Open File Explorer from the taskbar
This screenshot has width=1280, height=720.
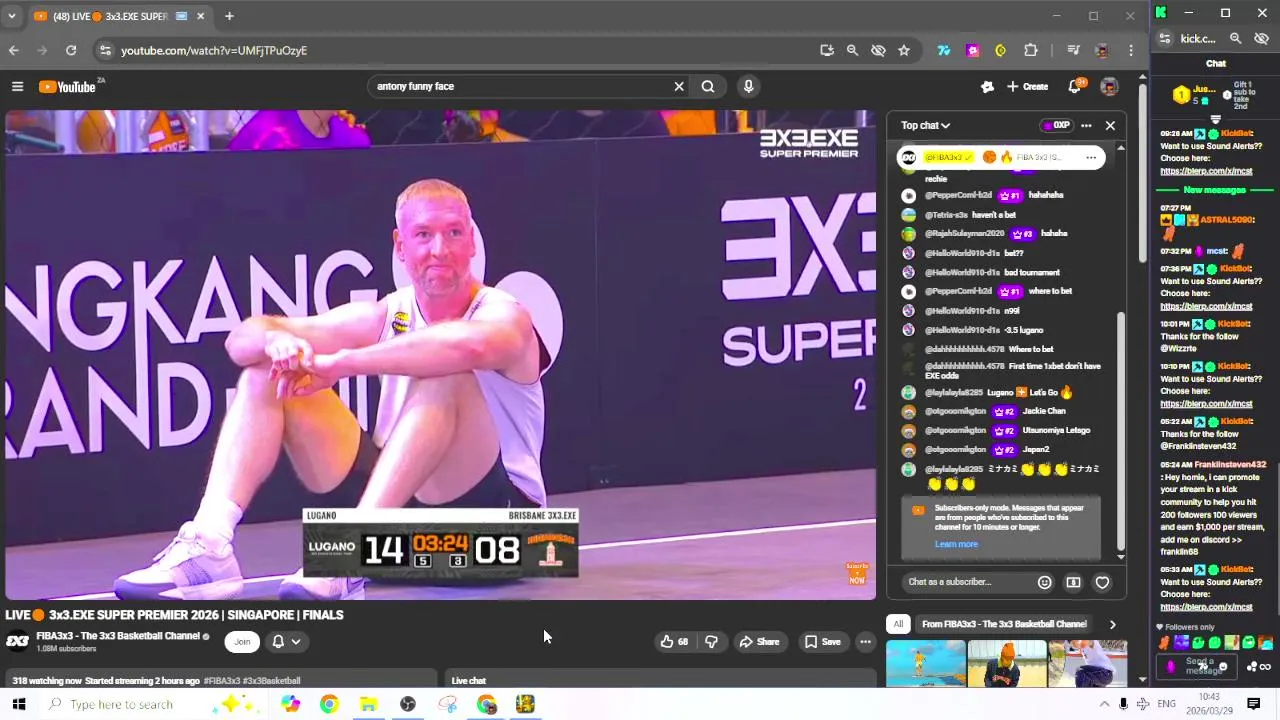(368, 704)
